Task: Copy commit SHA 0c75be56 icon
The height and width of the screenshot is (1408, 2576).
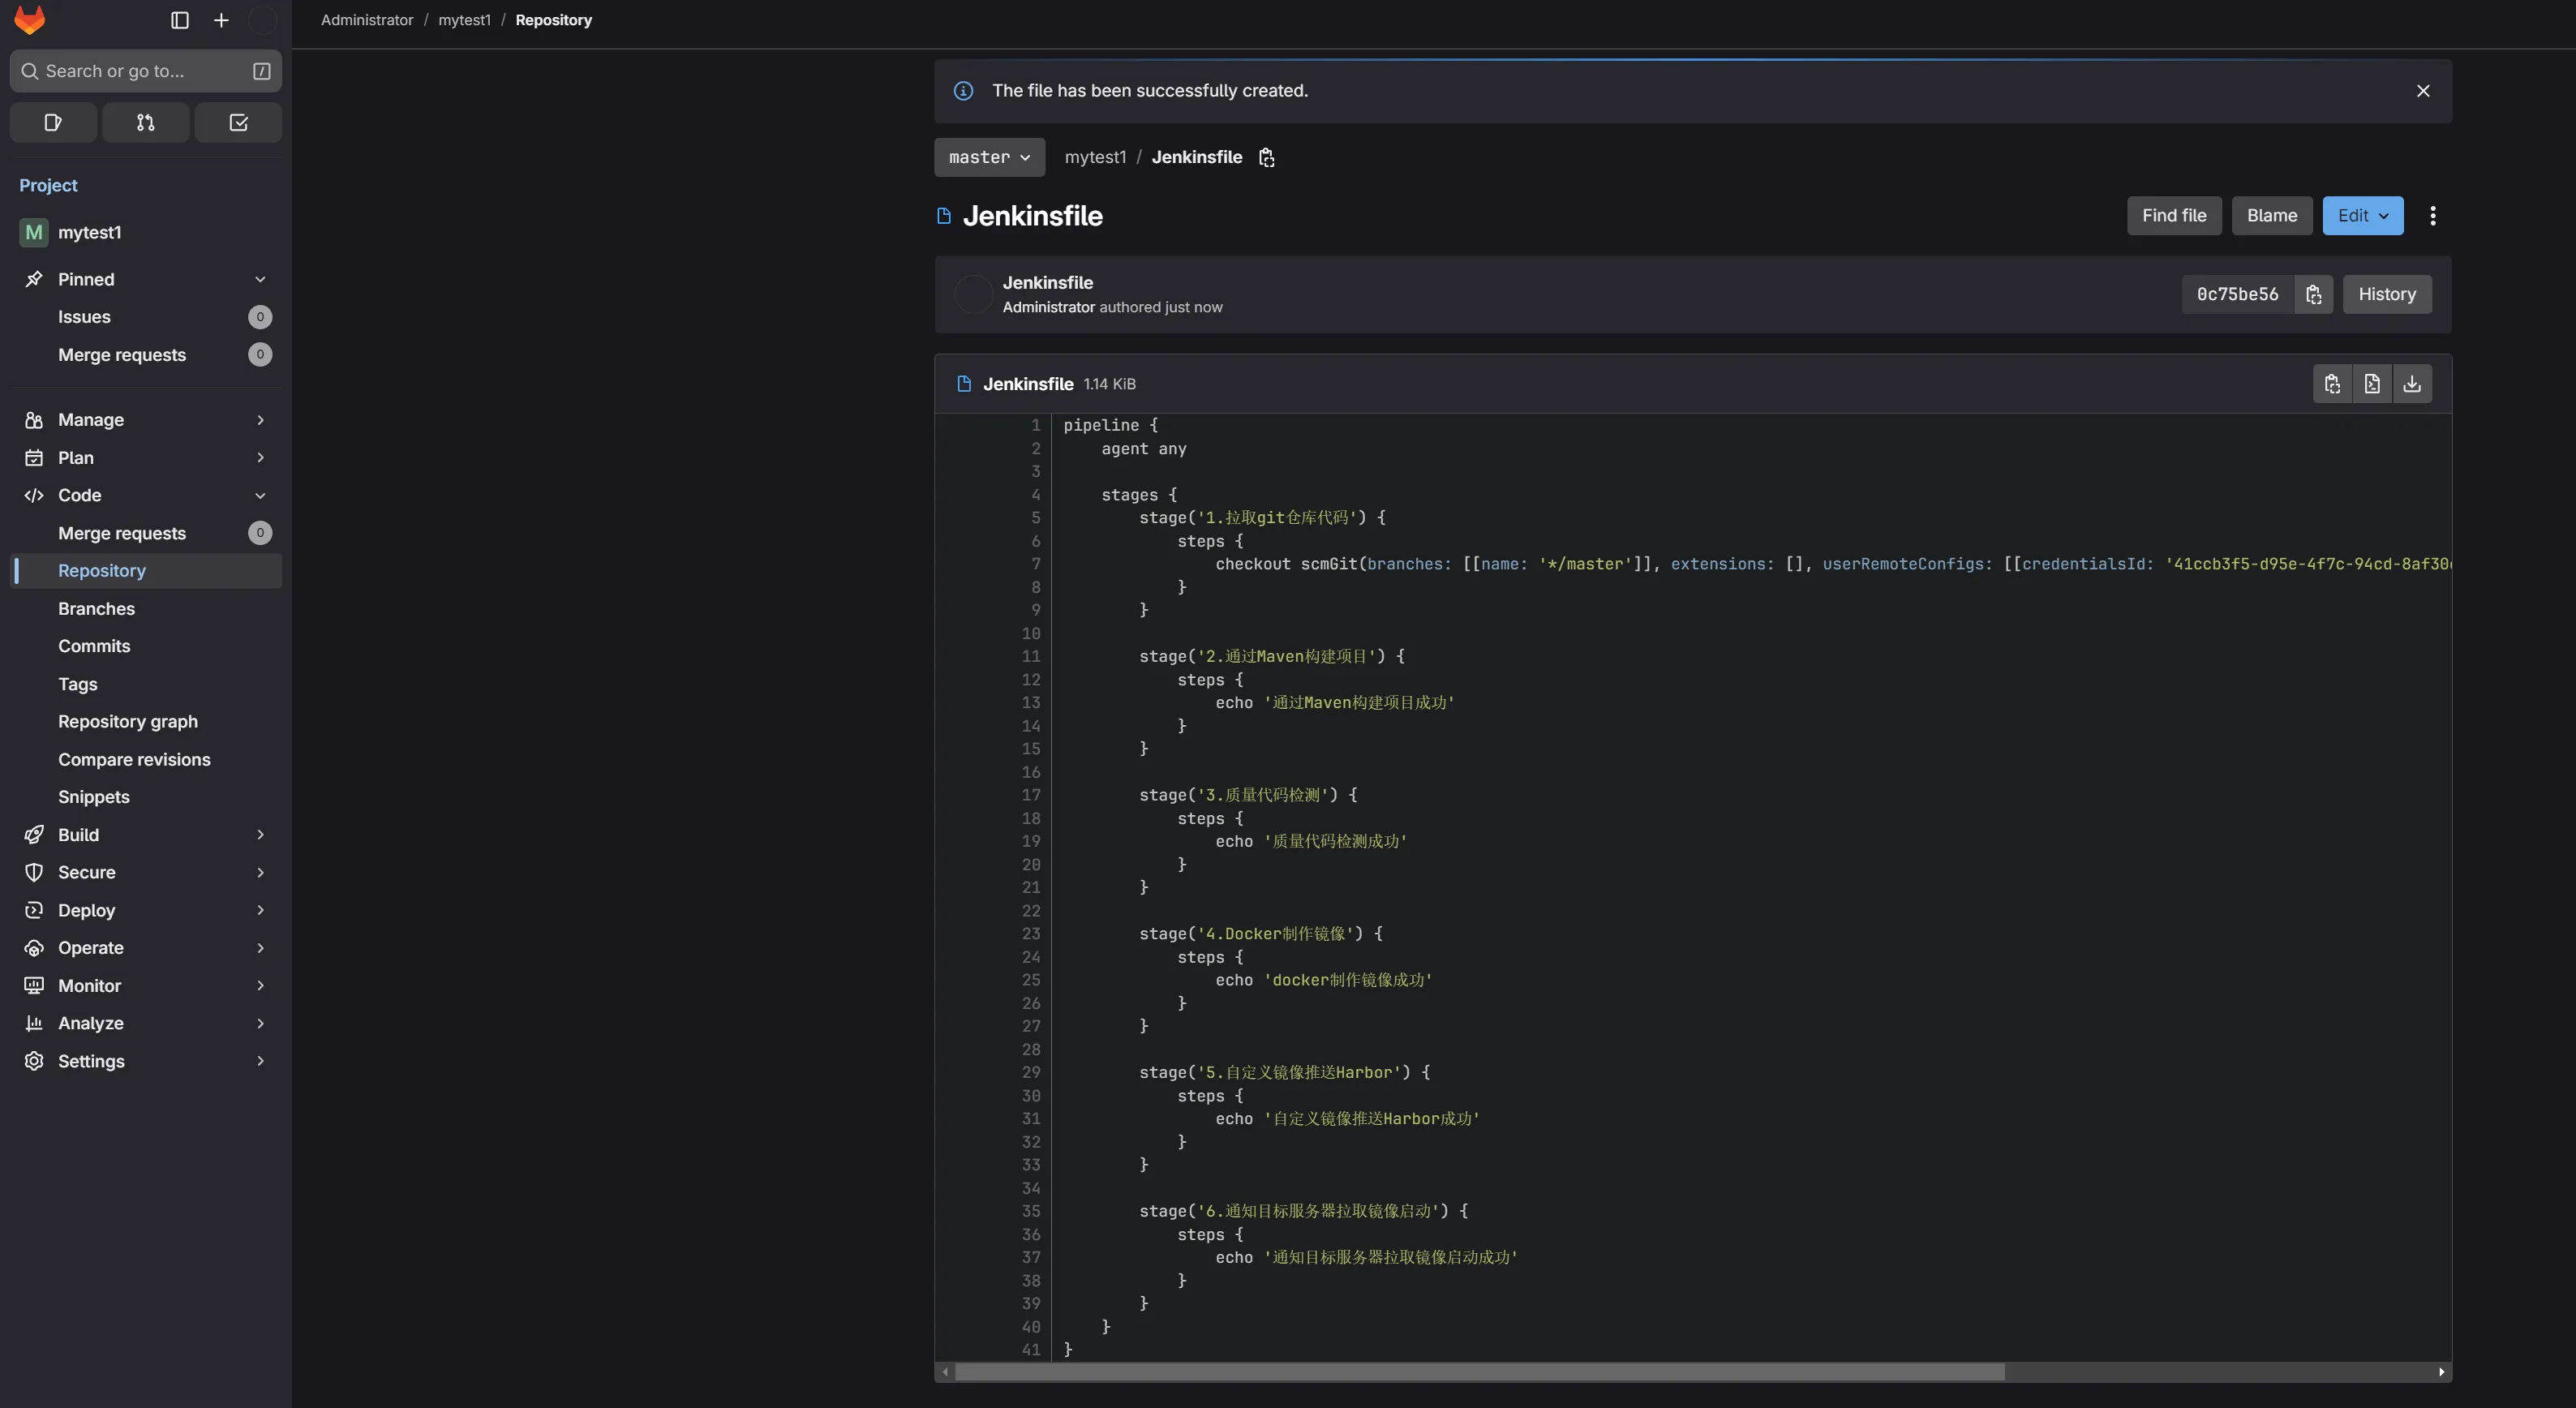Action: [x=2313, y=294]
